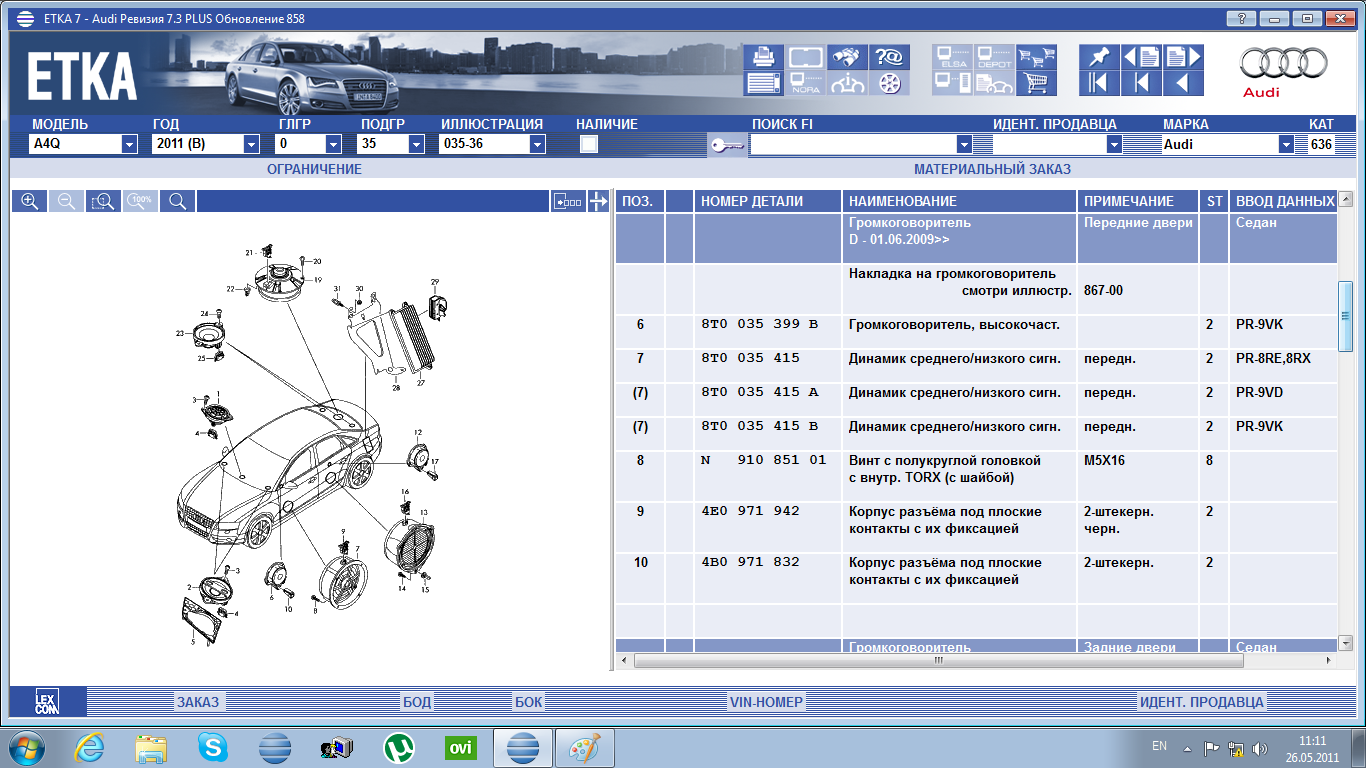The height and width of the screenshot is (768, 1366).
Task: Click the НОМЕР ДЕТАЛИ column header
Action: (x=767, y=201)
